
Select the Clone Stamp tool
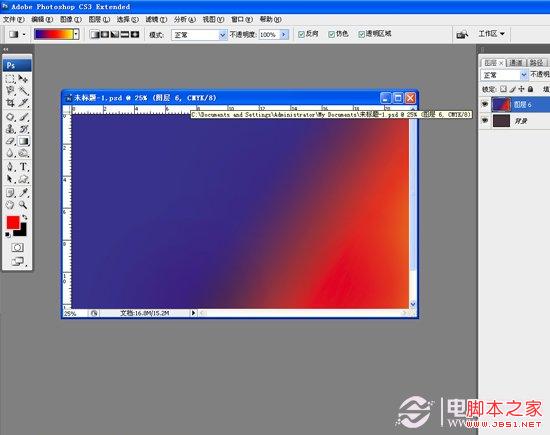[x=10, y=129]
